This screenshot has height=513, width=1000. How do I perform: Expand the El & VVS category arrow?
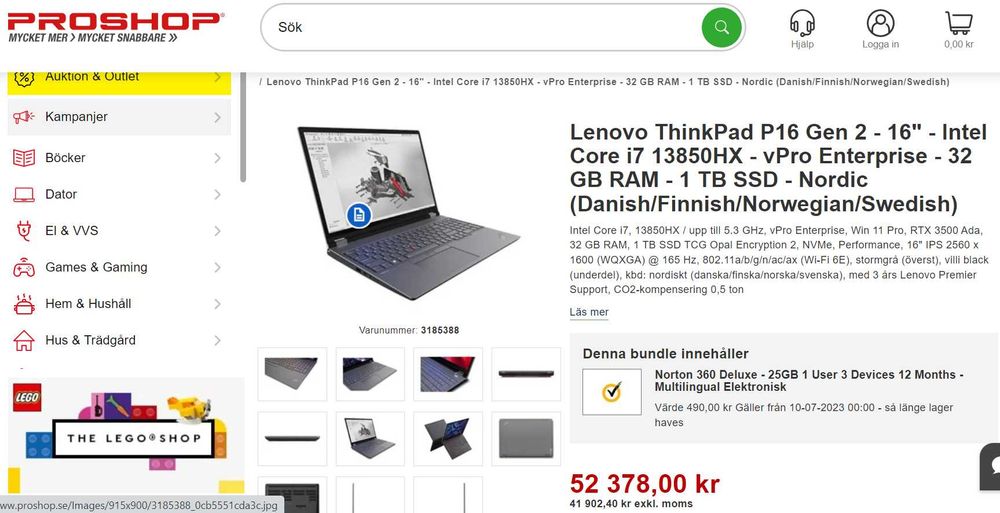click(x=217, y=230)
